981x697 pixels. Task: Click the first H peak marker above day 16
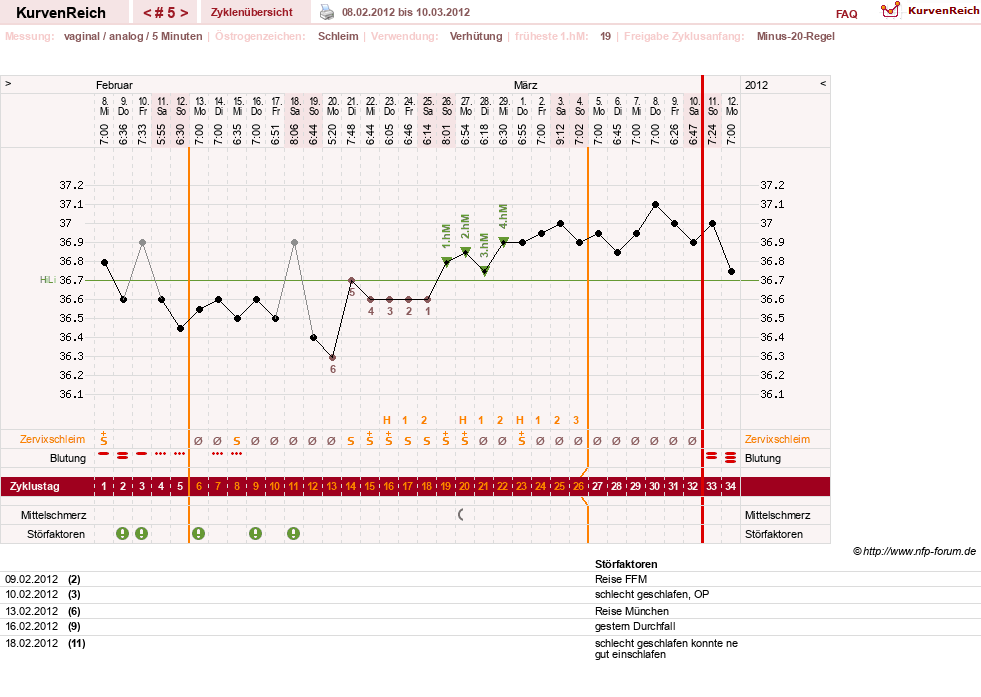click(x=387, y=420)
